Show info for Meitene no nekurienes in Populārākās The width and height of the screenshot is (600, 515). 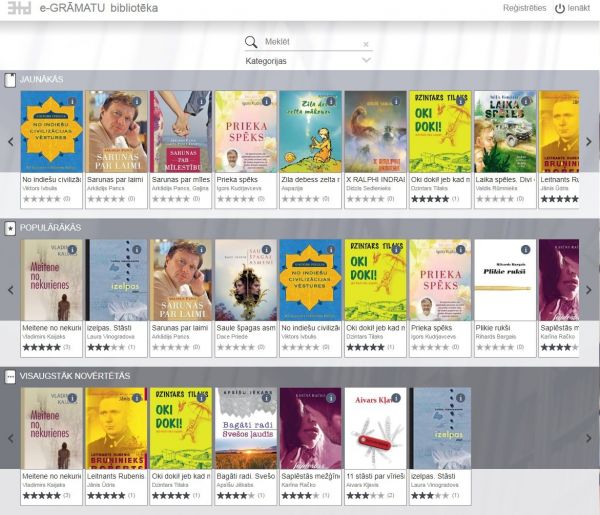coord(72,250)
